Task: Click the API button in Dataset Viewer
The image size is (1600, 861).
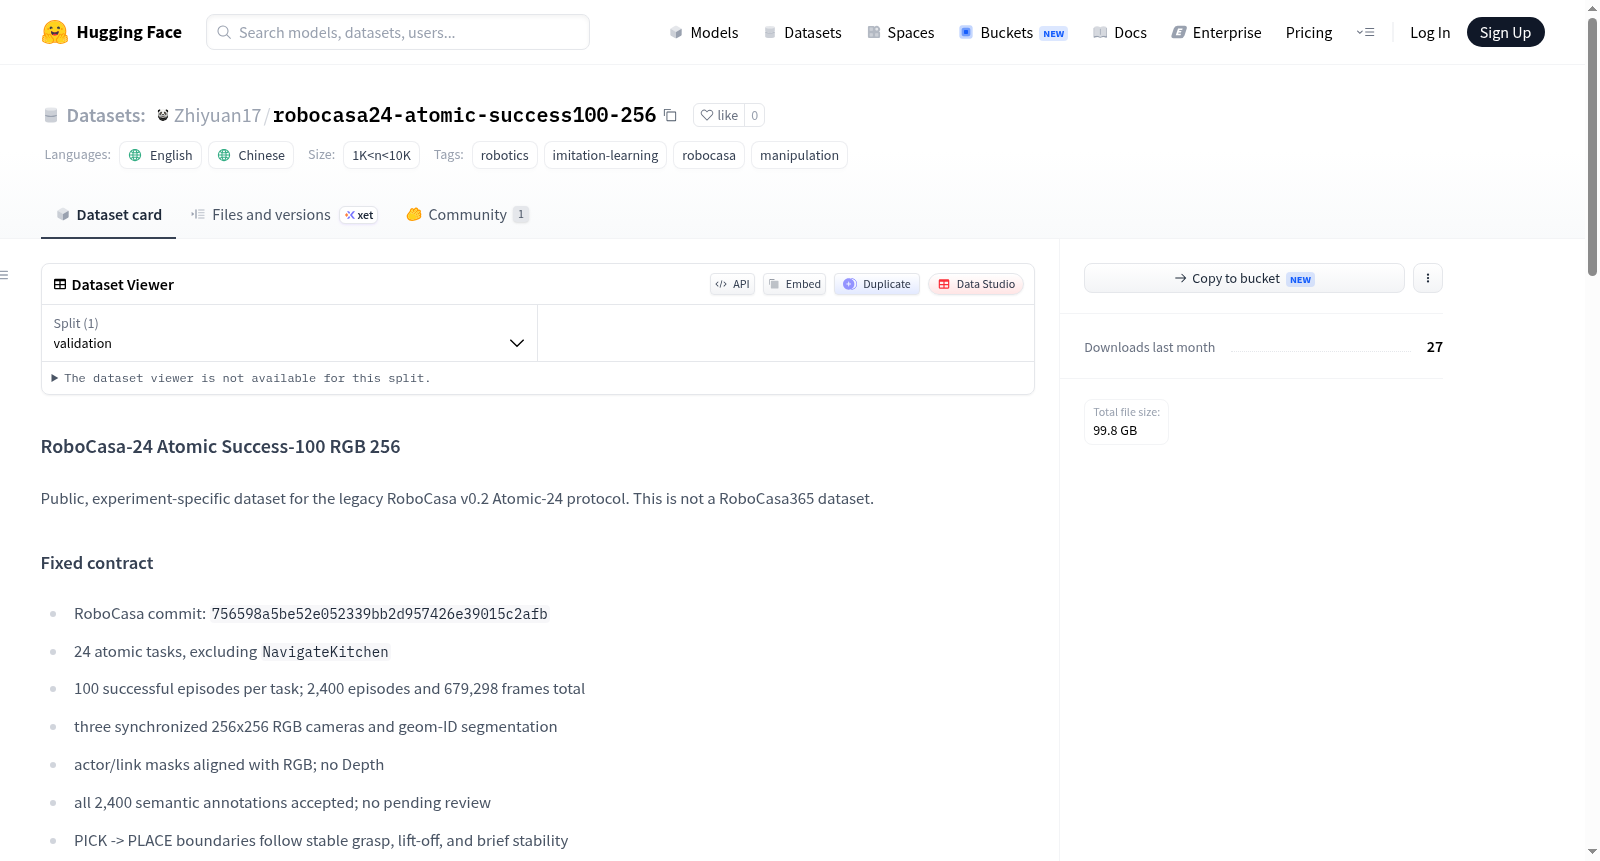Action: coord(732,284)
